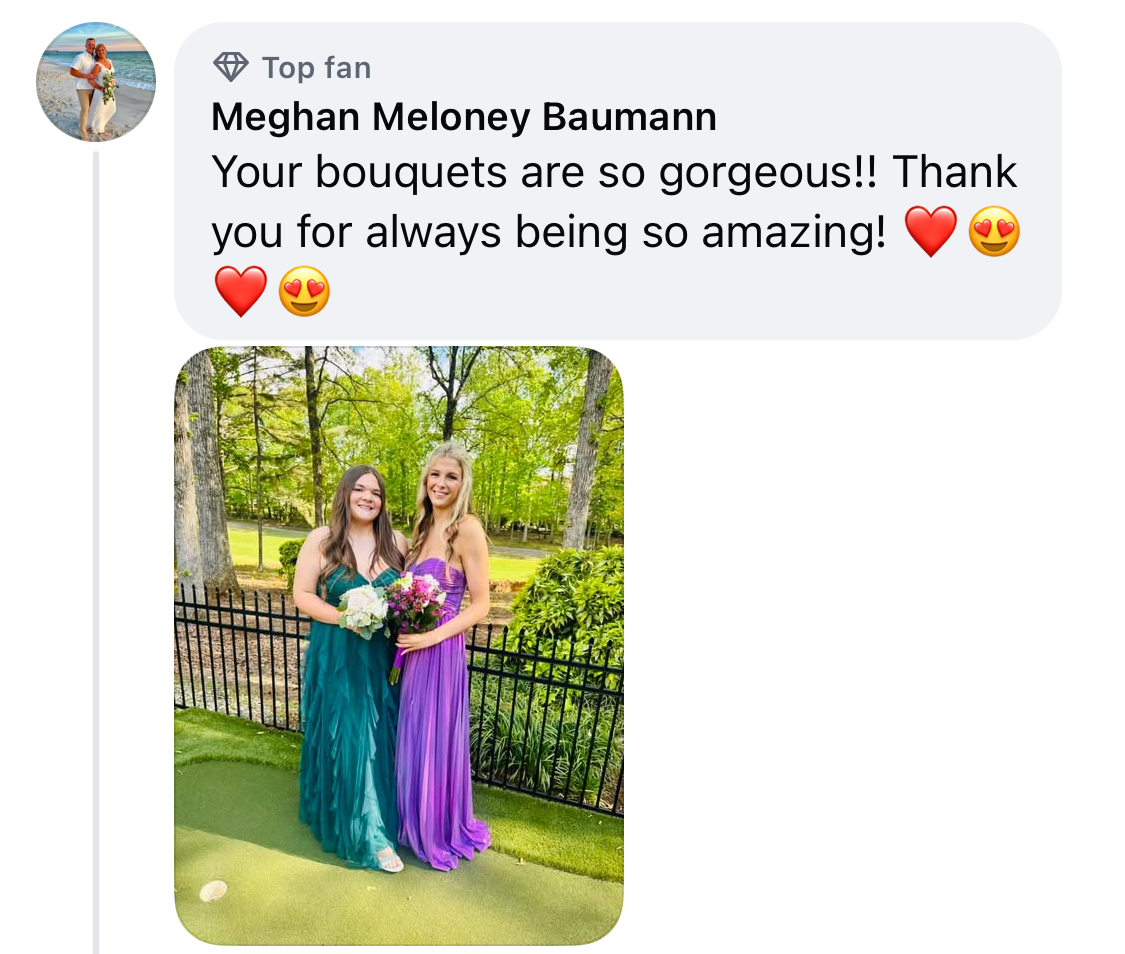Open Meghan Meloney Baumann's profile name link
Screen dimensions: 1125x954
coord(463,116)
